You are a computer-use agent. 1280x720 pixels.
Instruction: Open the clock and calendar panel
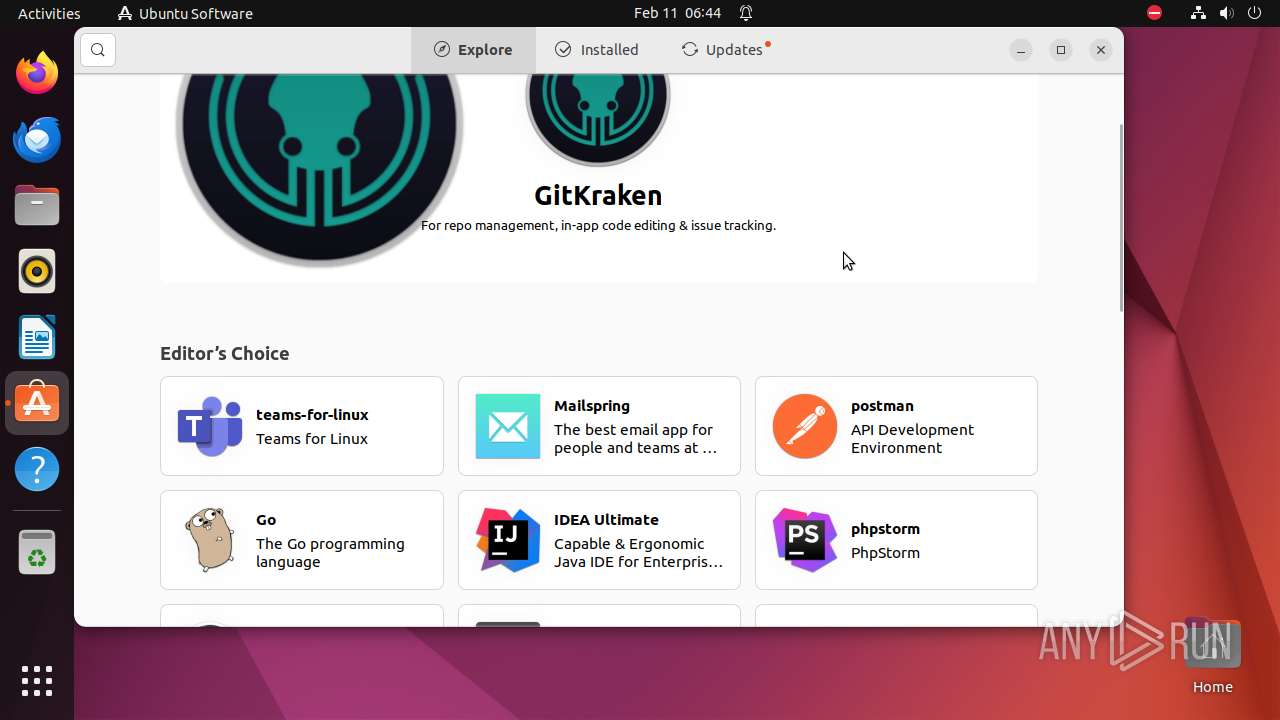(677, 13)
